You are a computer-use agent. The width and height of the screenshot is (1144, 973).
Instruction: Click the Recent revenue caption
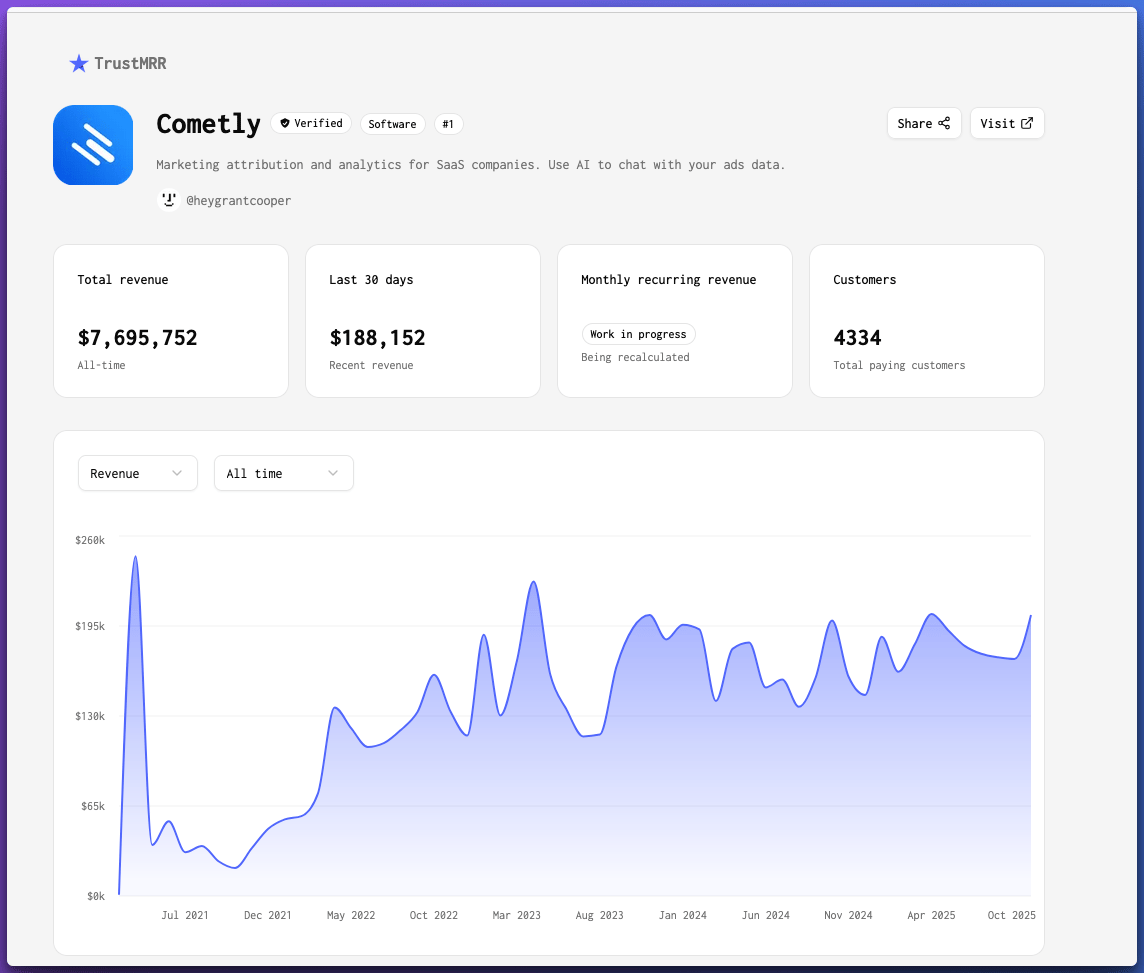[371, 365]
